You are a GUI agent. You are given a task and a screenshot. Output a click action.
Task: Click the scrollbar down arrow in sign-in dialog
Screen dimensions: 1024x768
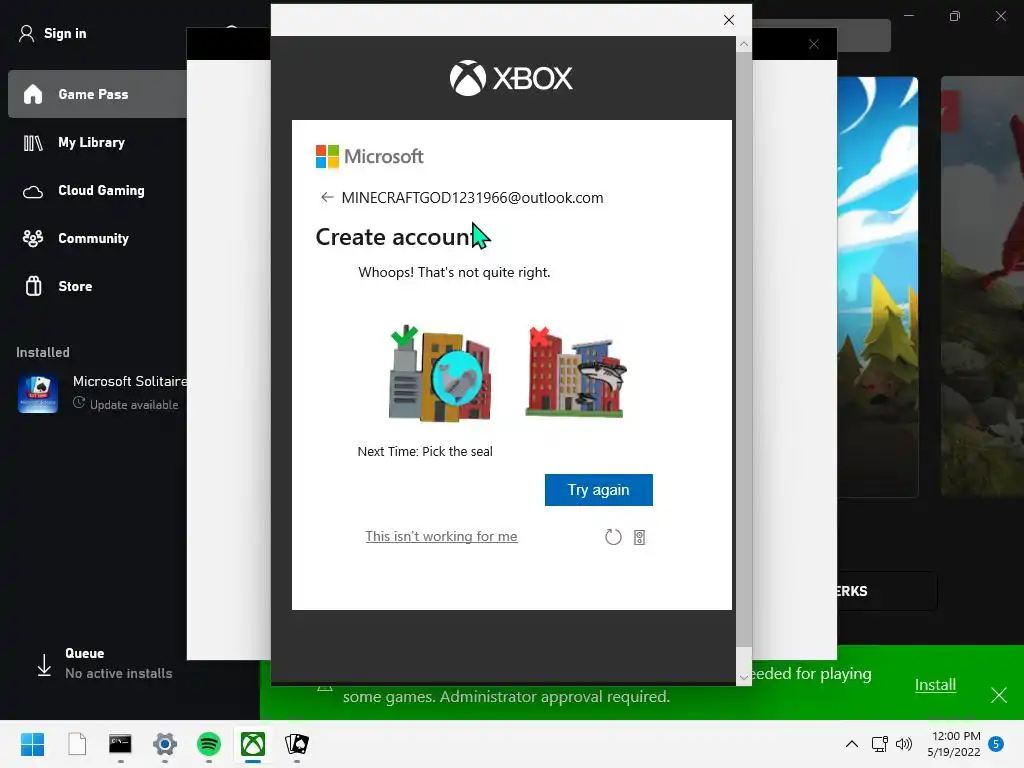tap(744, 677)
